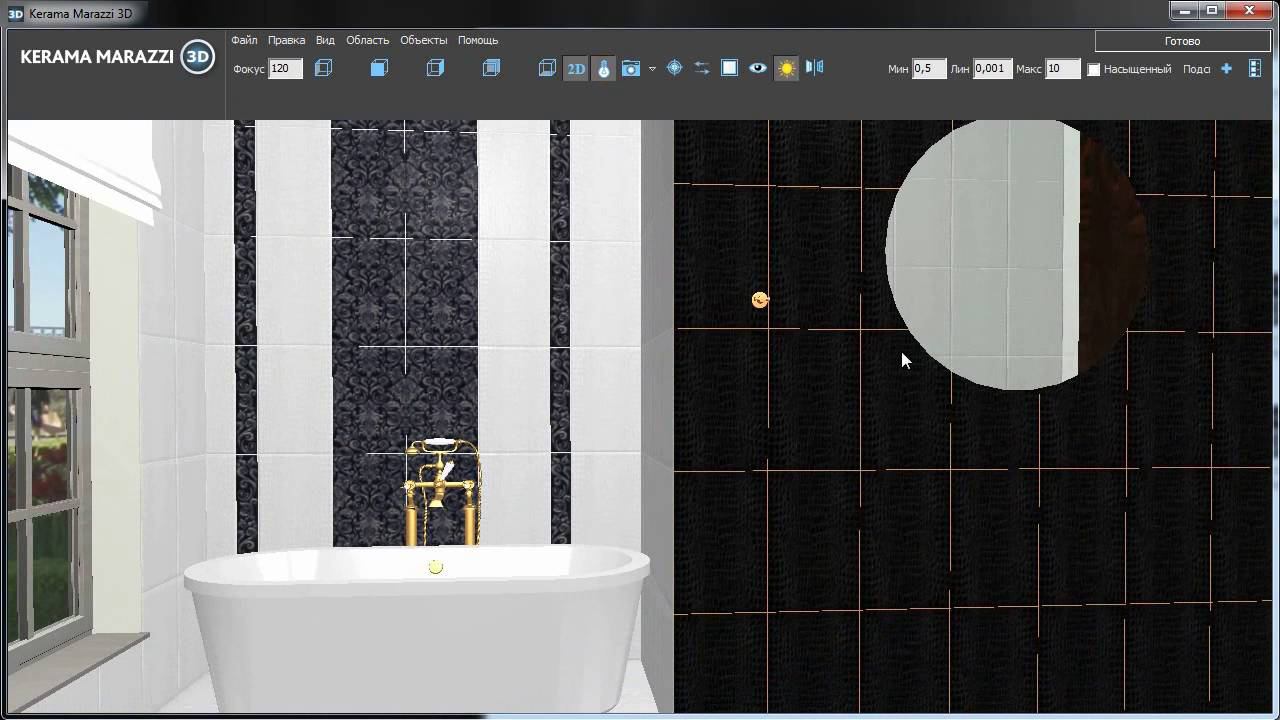Open the Правка menu
The width and height of the screenshot is (1280, 720).
pyautogui.click(x=286, y=40)
